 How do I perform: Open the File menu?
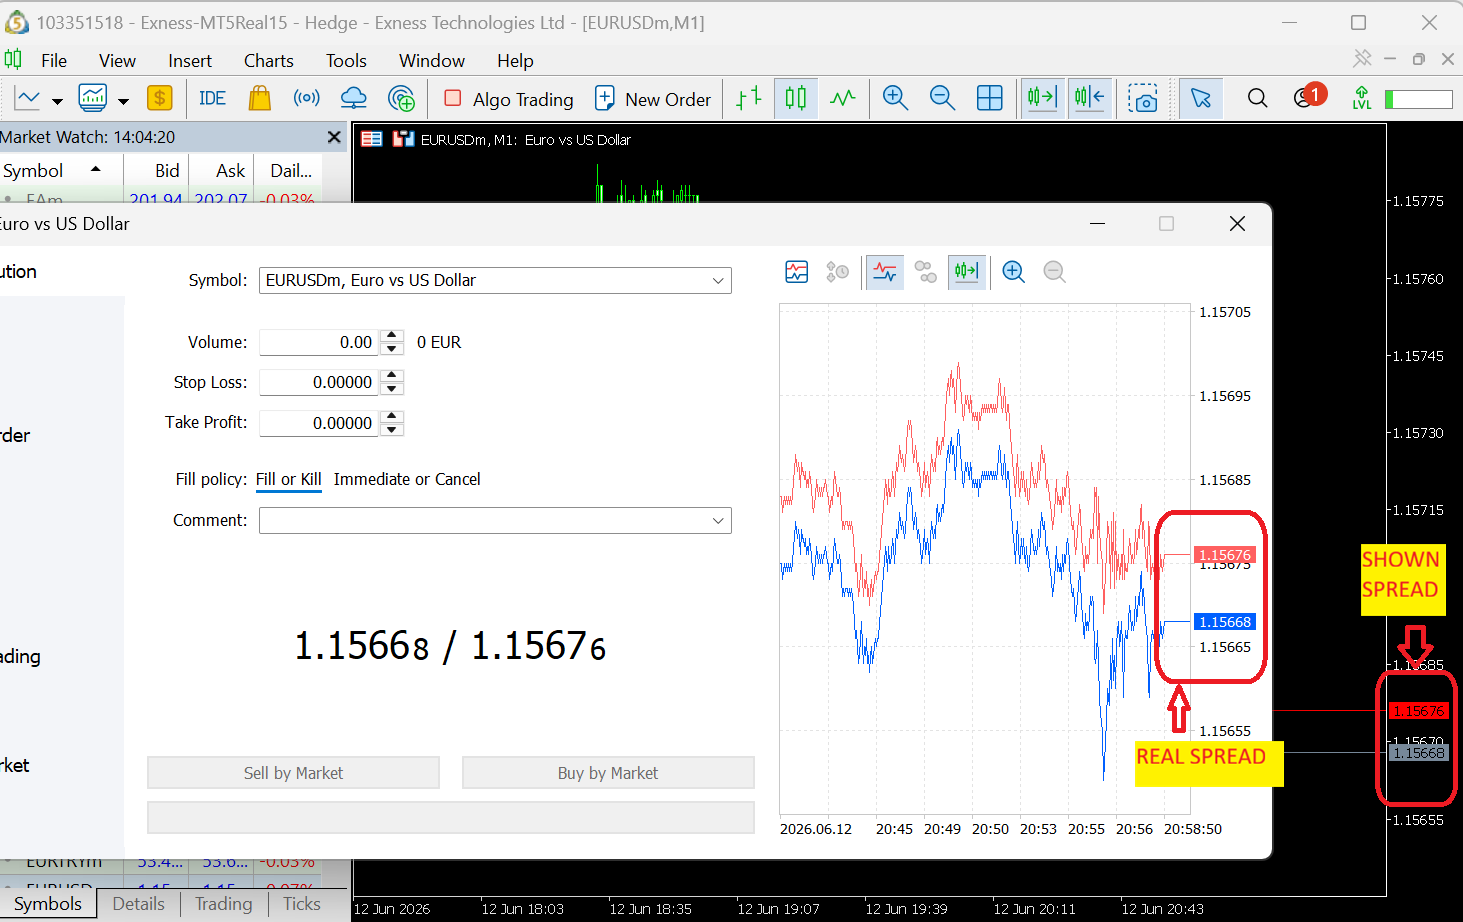tap(54, 61)
